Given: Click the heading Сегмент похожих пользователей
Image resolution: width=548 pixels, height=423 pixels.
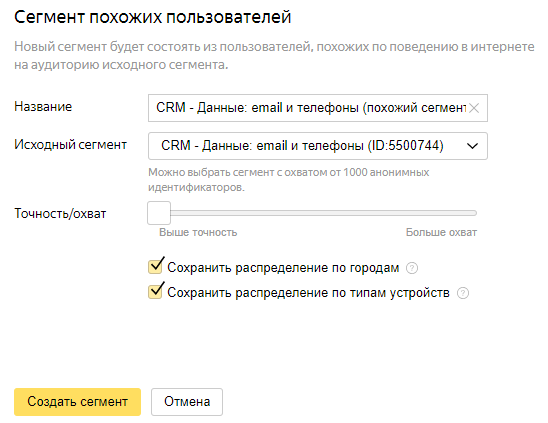Looking at the screenshot, I should 153,17.
